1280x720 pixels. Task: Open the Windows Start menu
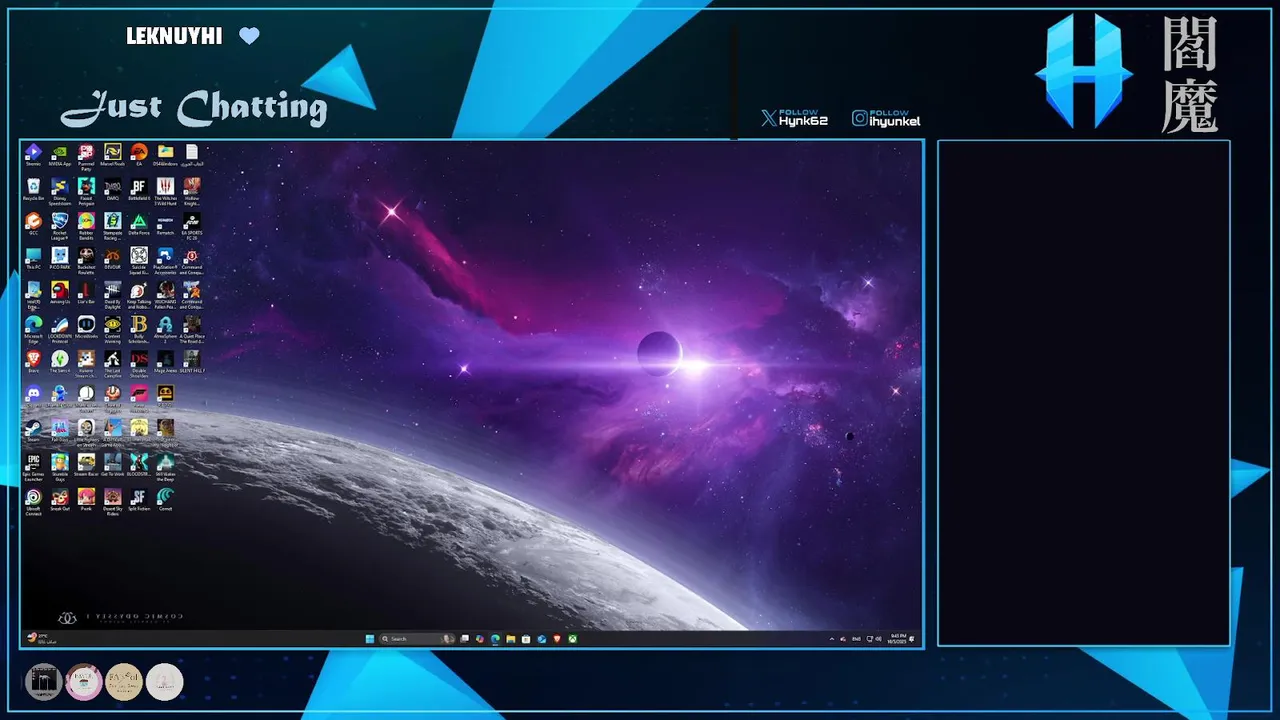370,638
